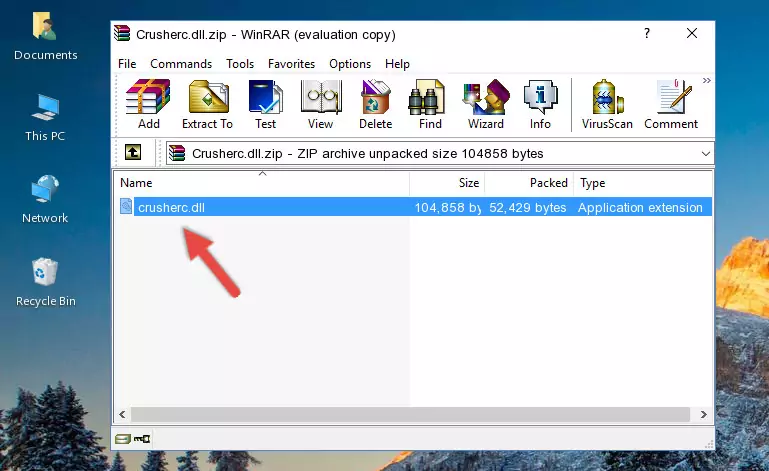Click the horizontal scrollbar left arrow
The image size is (769, 471).
tap(122, 415)
